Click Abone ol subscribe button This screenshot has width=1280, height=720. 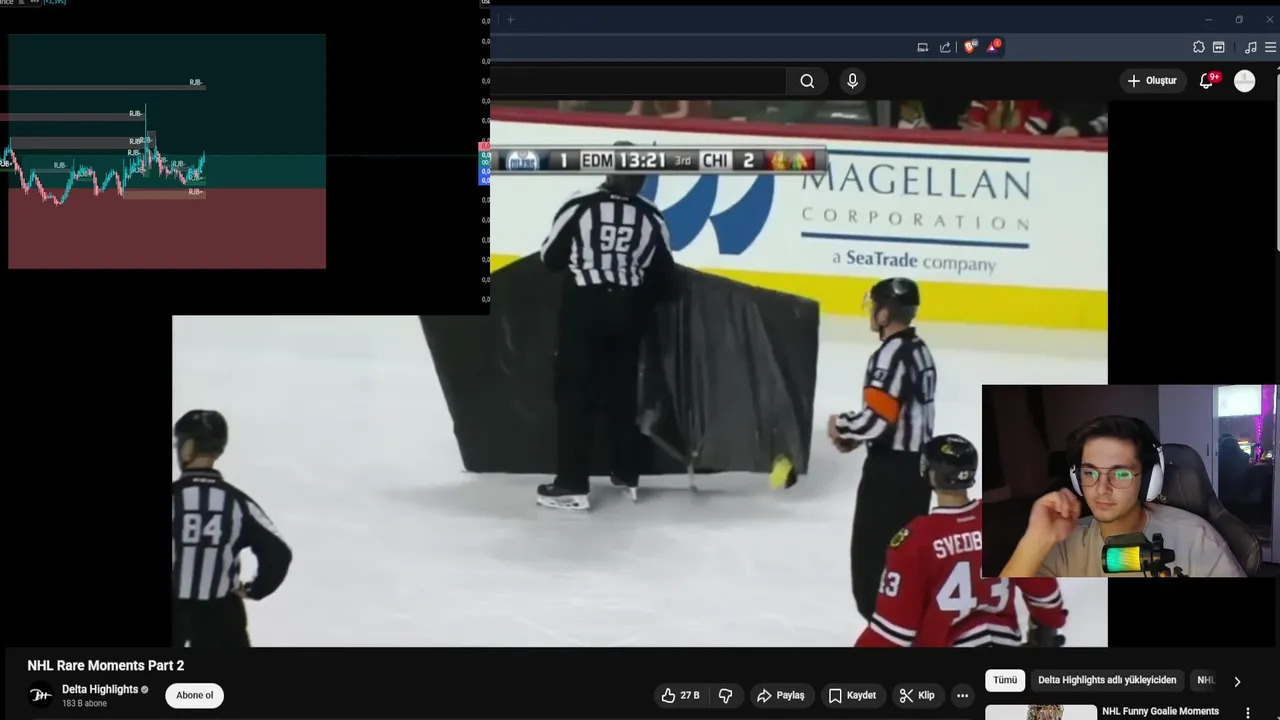(194, 695)
